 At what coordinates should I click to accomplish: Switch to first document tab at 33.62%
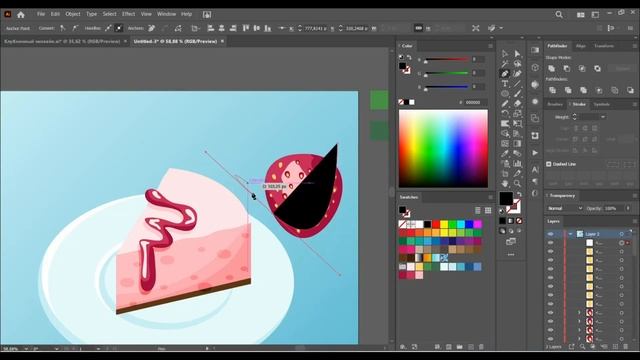[62, 42]
